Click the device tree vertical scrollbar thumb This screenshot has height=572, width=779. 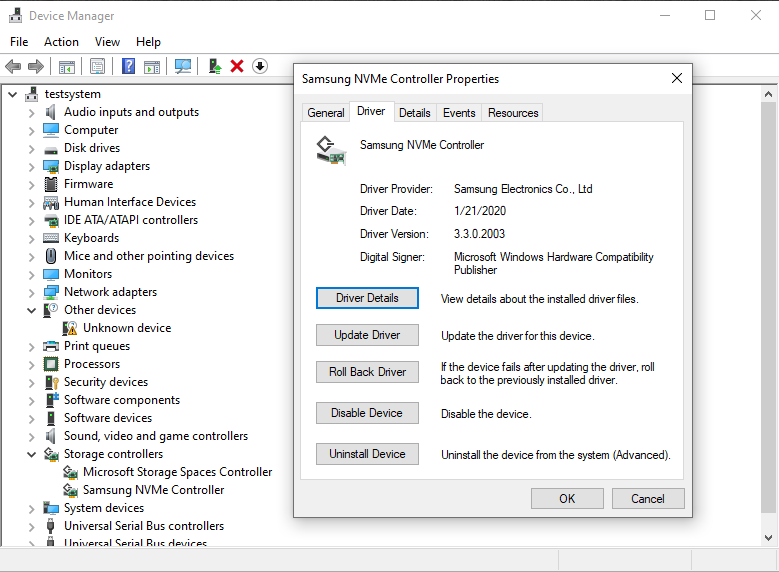[x=768, y=308]
